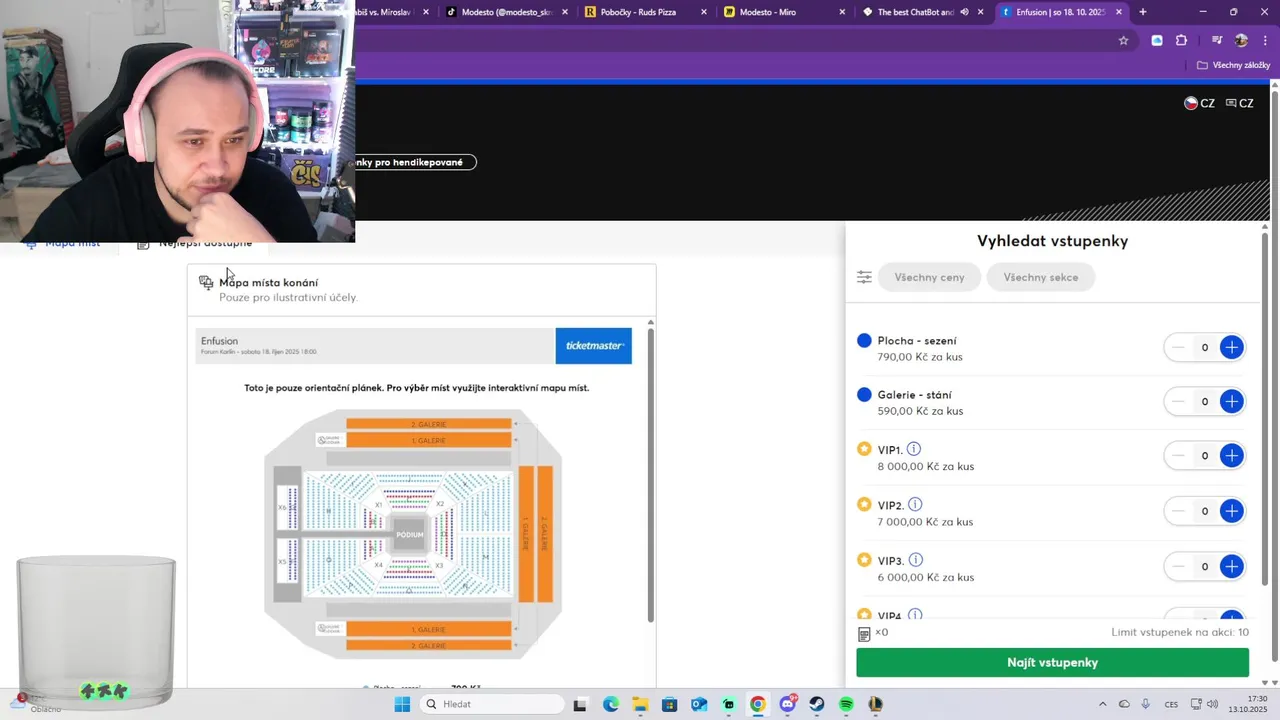
Task: Click the tickets for handicapped button
Action: (x=415, y=162)
